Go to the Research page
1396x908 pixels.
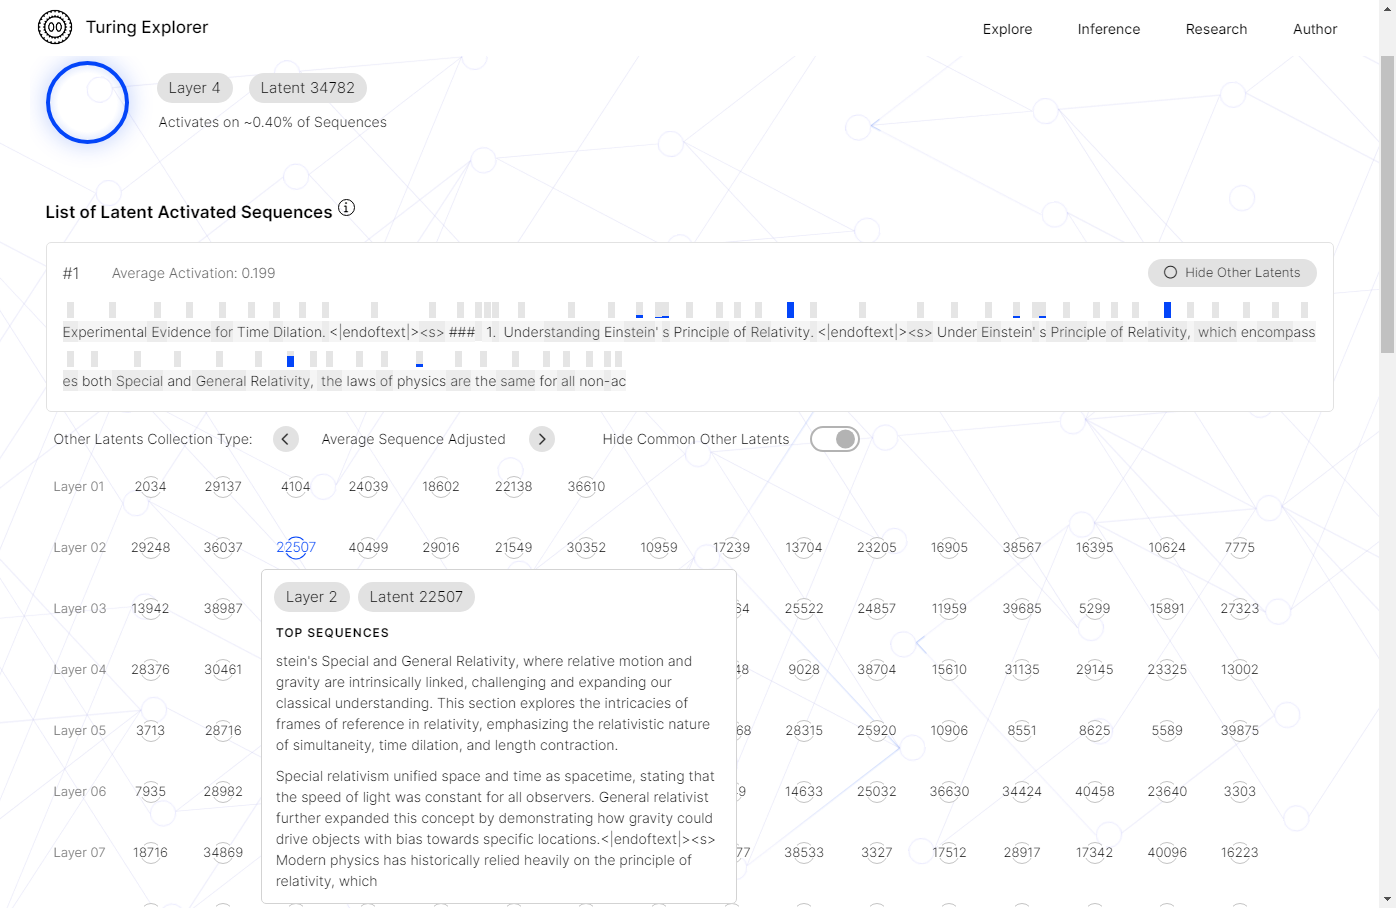[1216, 29]
